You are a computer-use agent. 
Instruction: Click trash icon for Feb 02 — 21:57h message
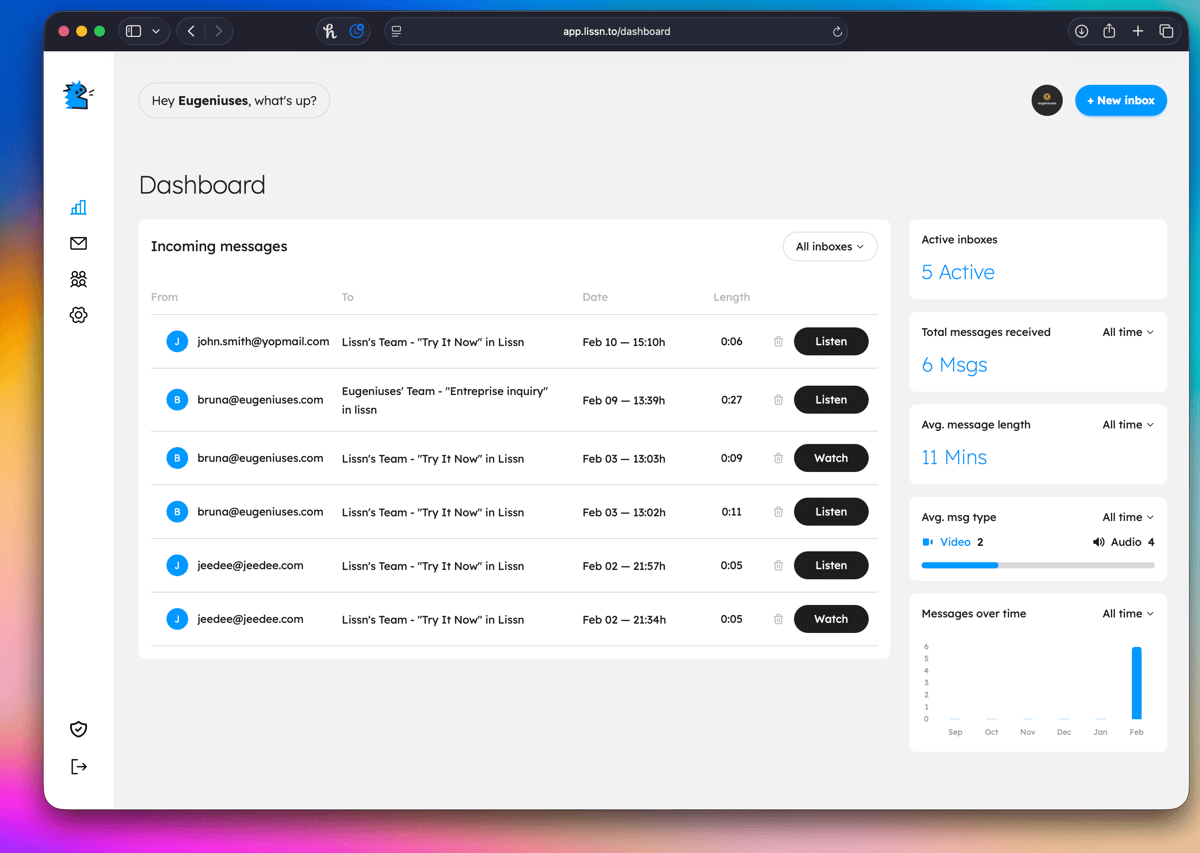[x=778, y=566]
